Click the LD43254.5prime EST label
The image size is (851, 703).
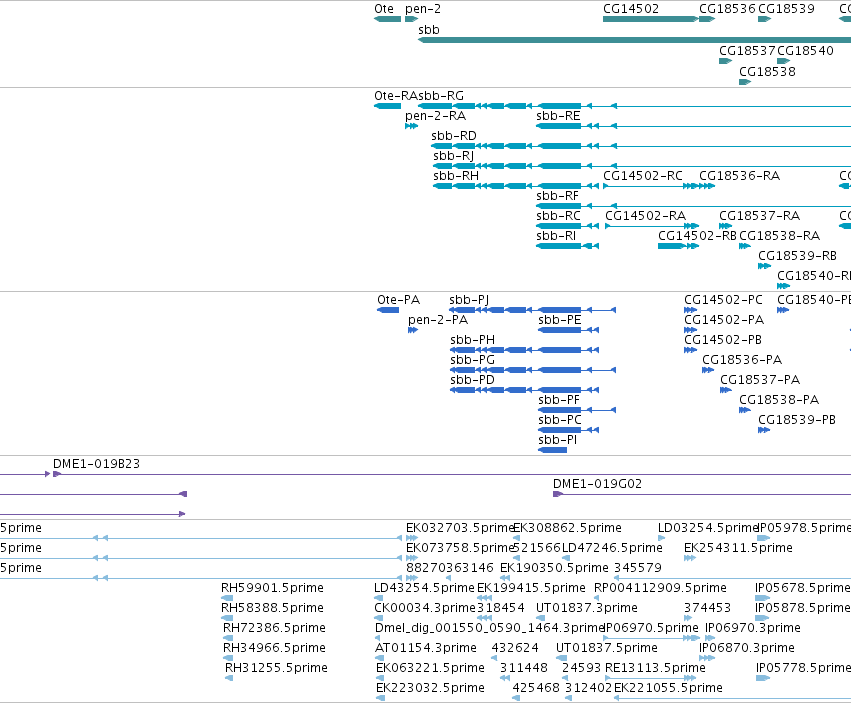pyautogui.click(x=424, y=588)
